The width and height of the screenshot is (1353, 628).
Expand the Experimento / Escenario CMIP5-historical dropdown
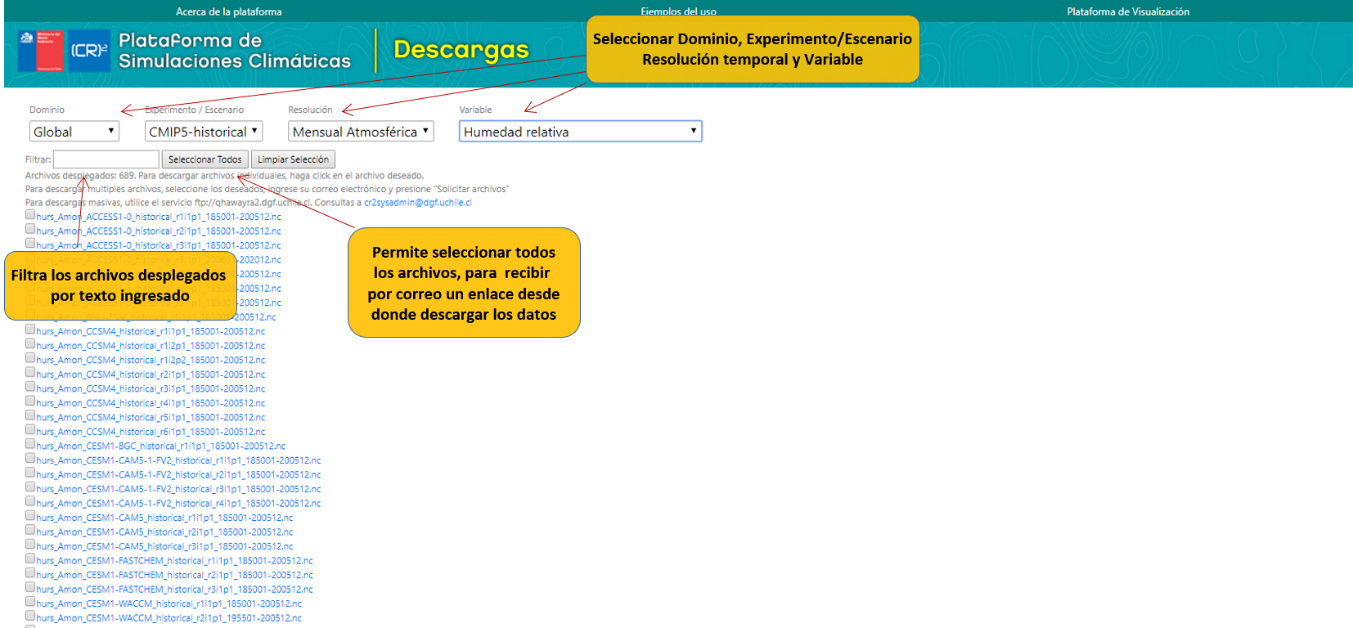pyautogui.click(x=203, y=131)
